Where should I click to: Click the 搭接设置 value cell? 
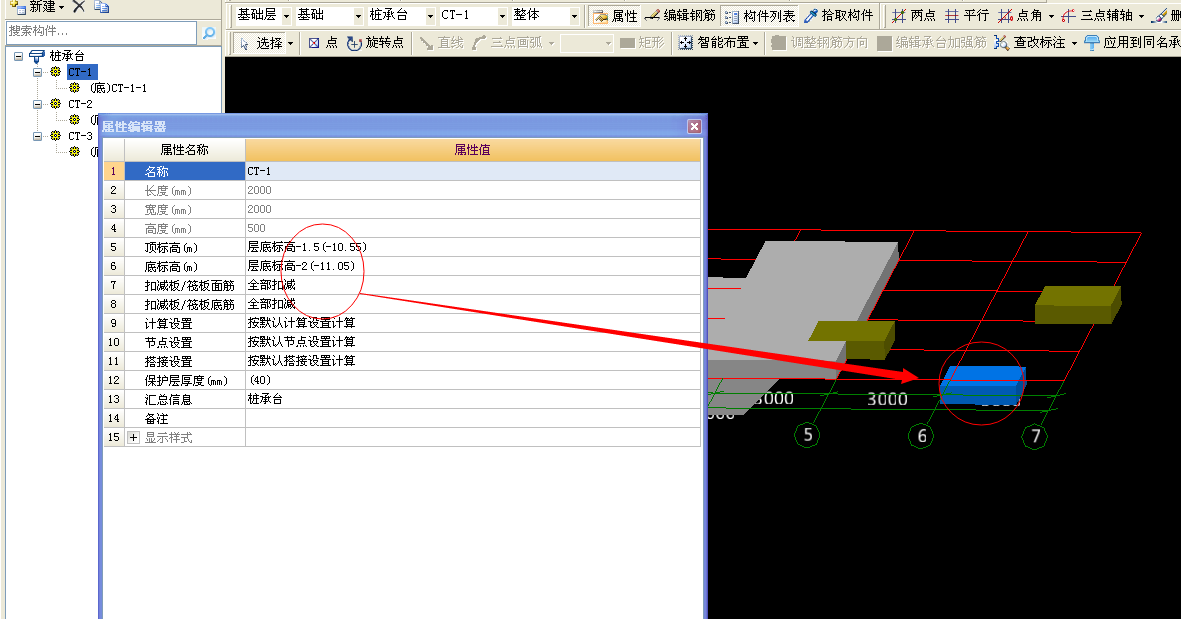click(473, 361)
